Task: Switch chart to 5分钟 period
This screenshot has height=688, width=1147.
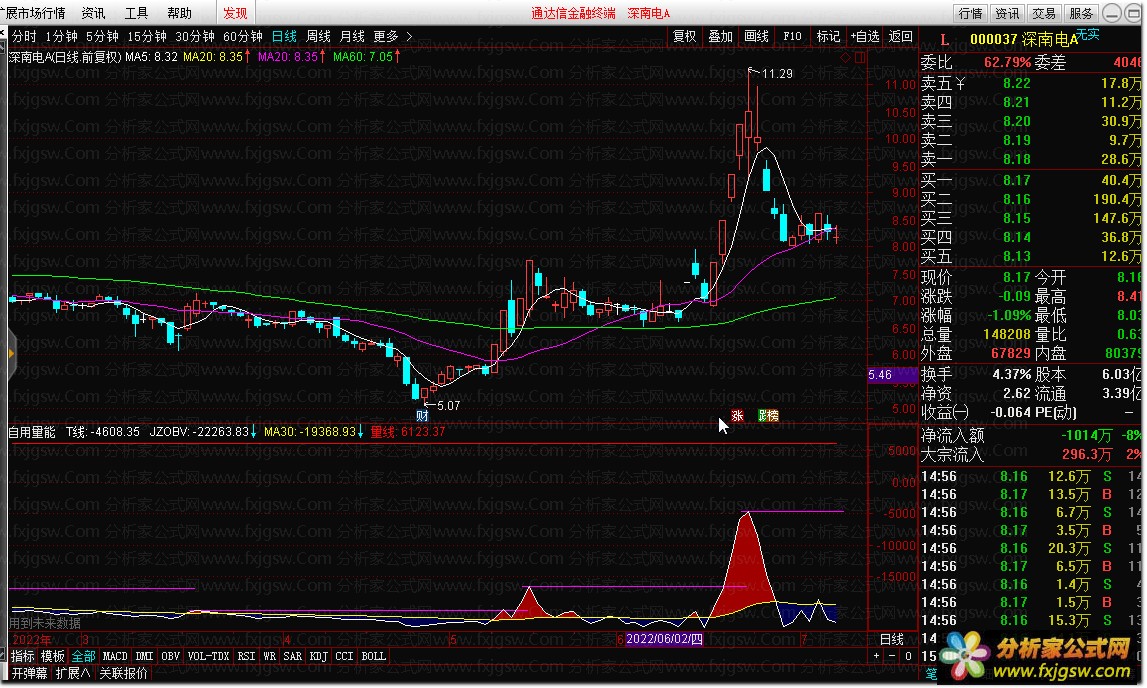Action: pos(102,36)
